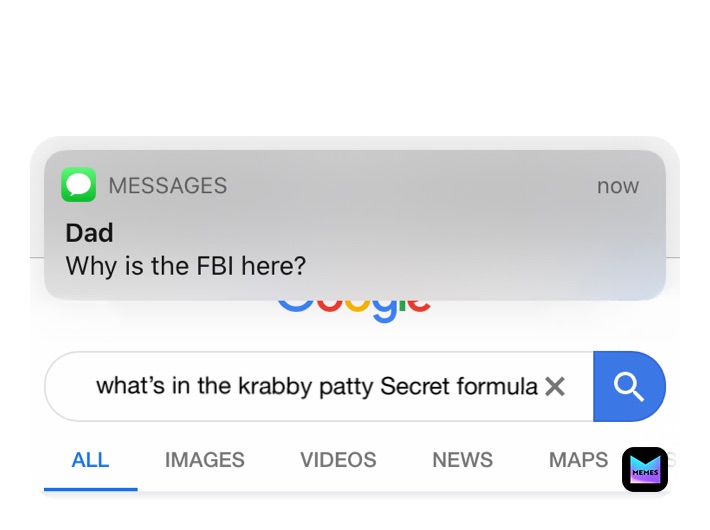This screenshot has width=710, height=530.
Task: Click the blue underline beneath ALL
Action: click(x=90, y=489)
